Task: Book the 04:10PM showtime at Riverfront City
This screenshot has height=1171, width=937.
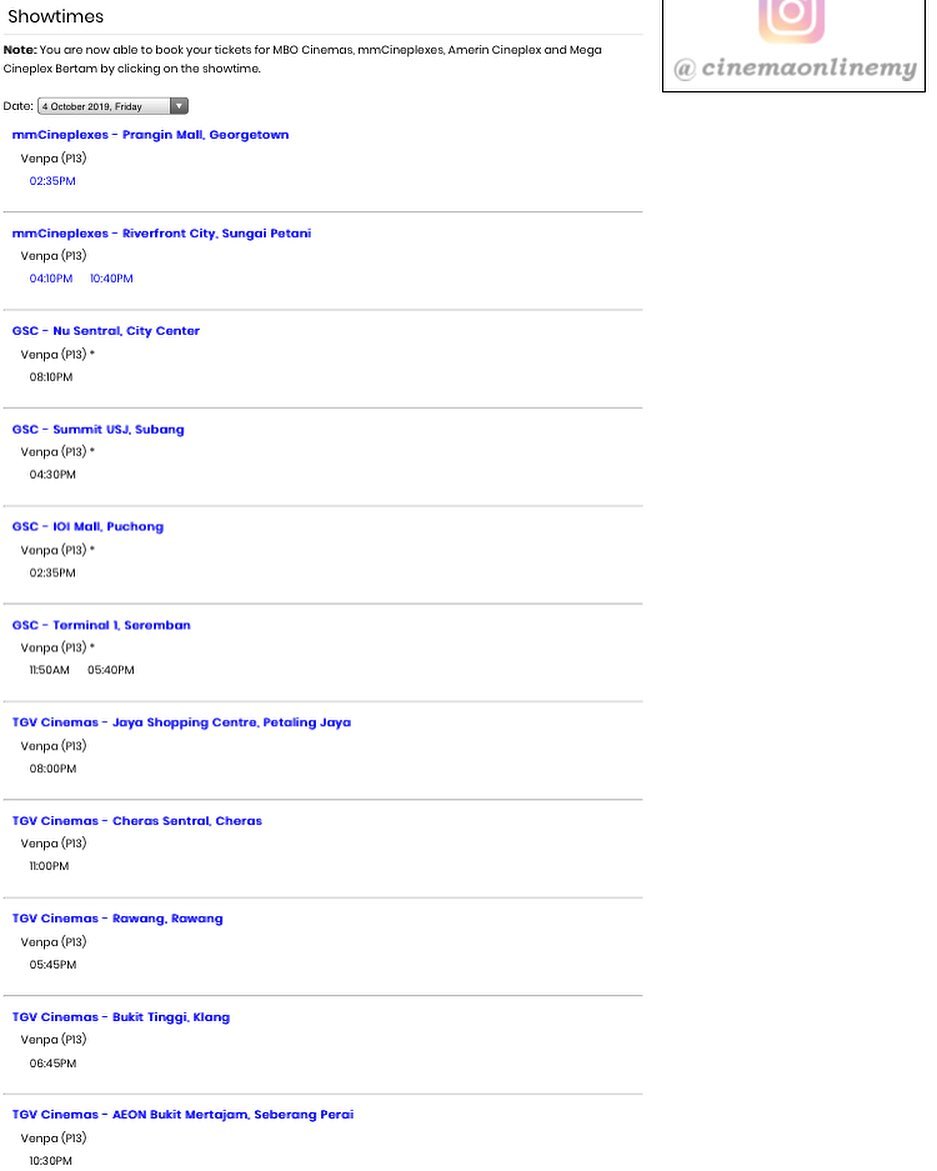Action: coord(51,279)
